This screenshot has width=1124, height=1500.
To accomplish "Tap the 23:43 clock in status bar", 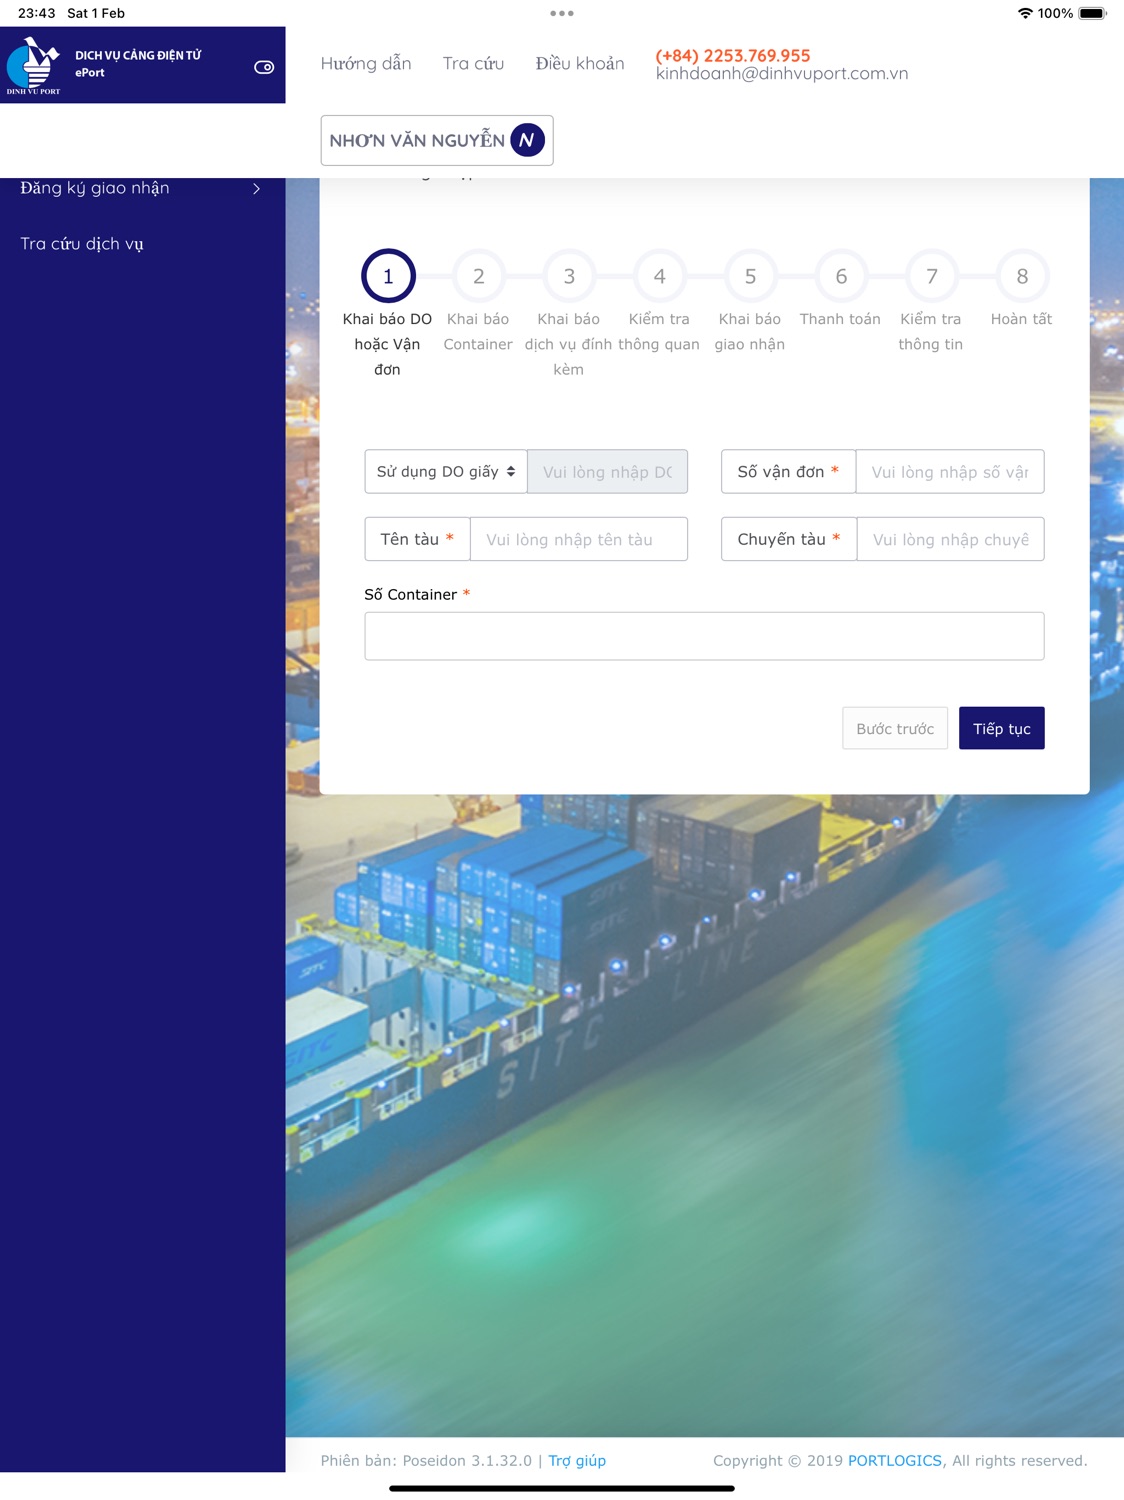I will pos(37,13).
